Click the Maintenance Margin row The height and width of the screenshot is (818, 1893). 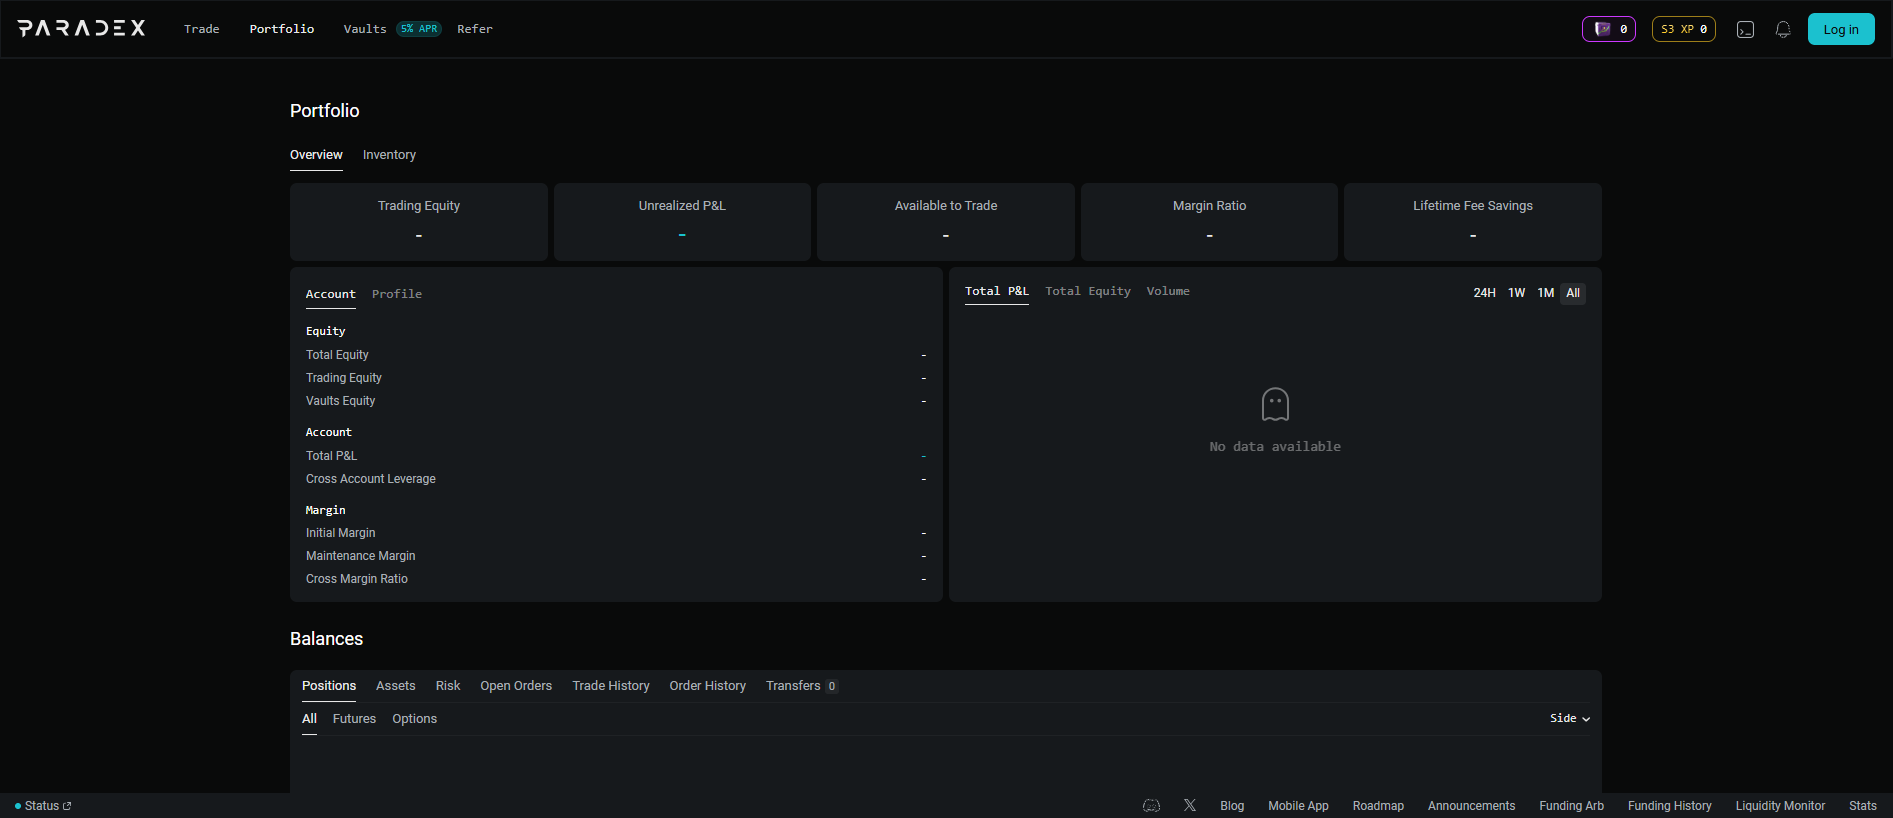coord(616,556)
